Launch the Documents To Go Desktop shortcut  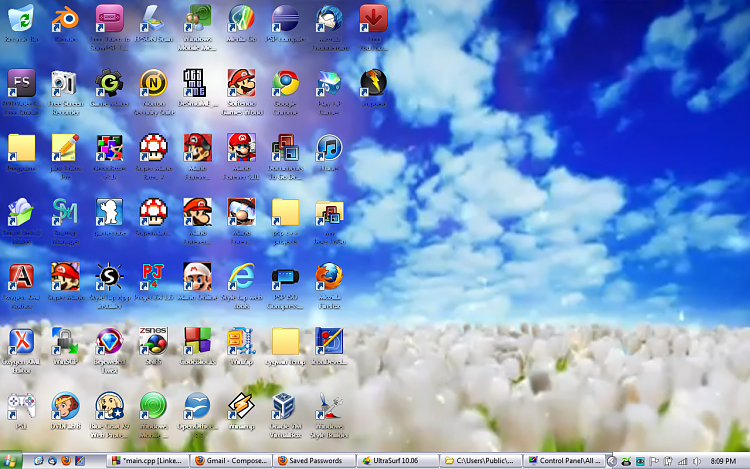coord(286,148)
